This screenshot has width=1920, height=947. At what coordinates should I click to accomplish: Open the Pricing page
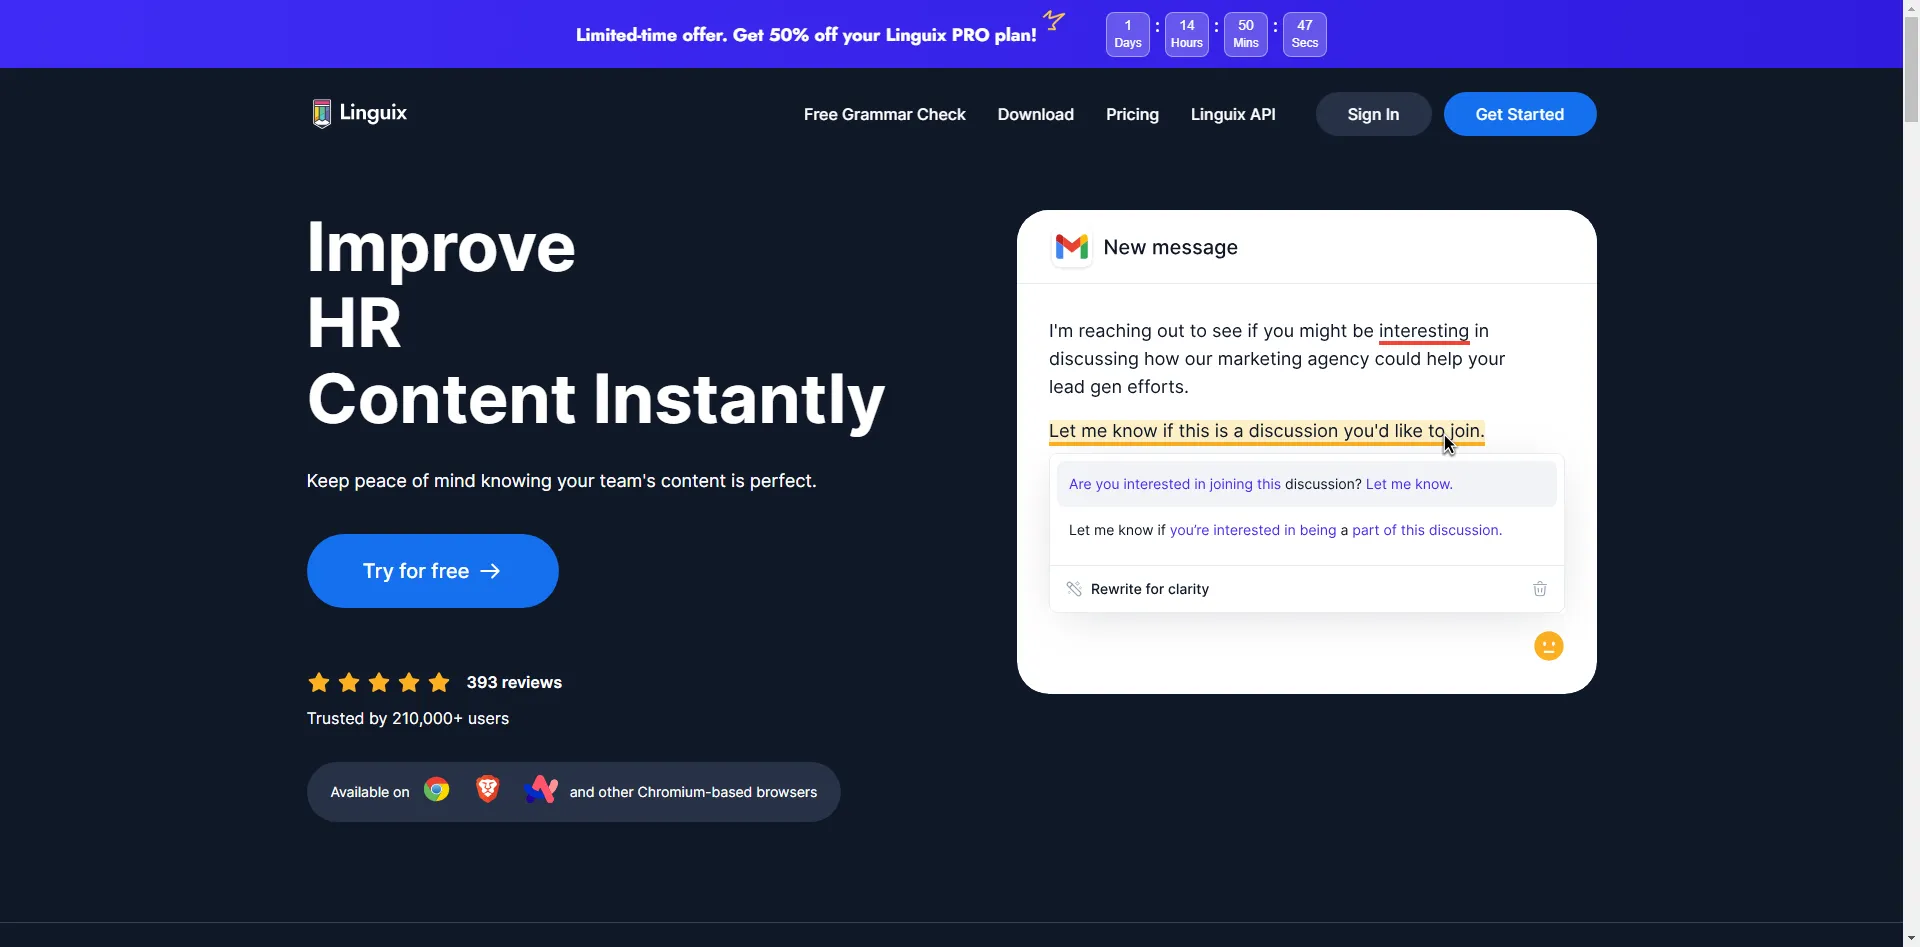pos(1132,114)
